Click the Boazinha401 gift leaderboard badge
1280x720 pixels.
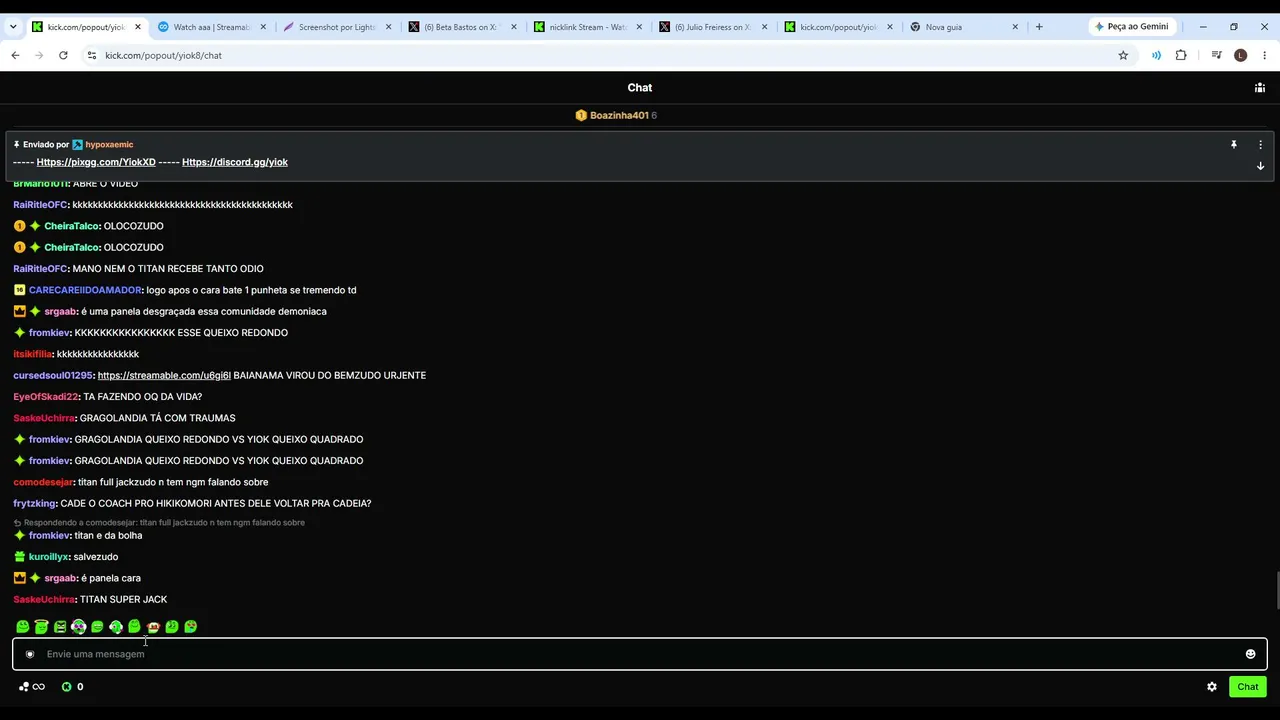[x=616, y=115]
